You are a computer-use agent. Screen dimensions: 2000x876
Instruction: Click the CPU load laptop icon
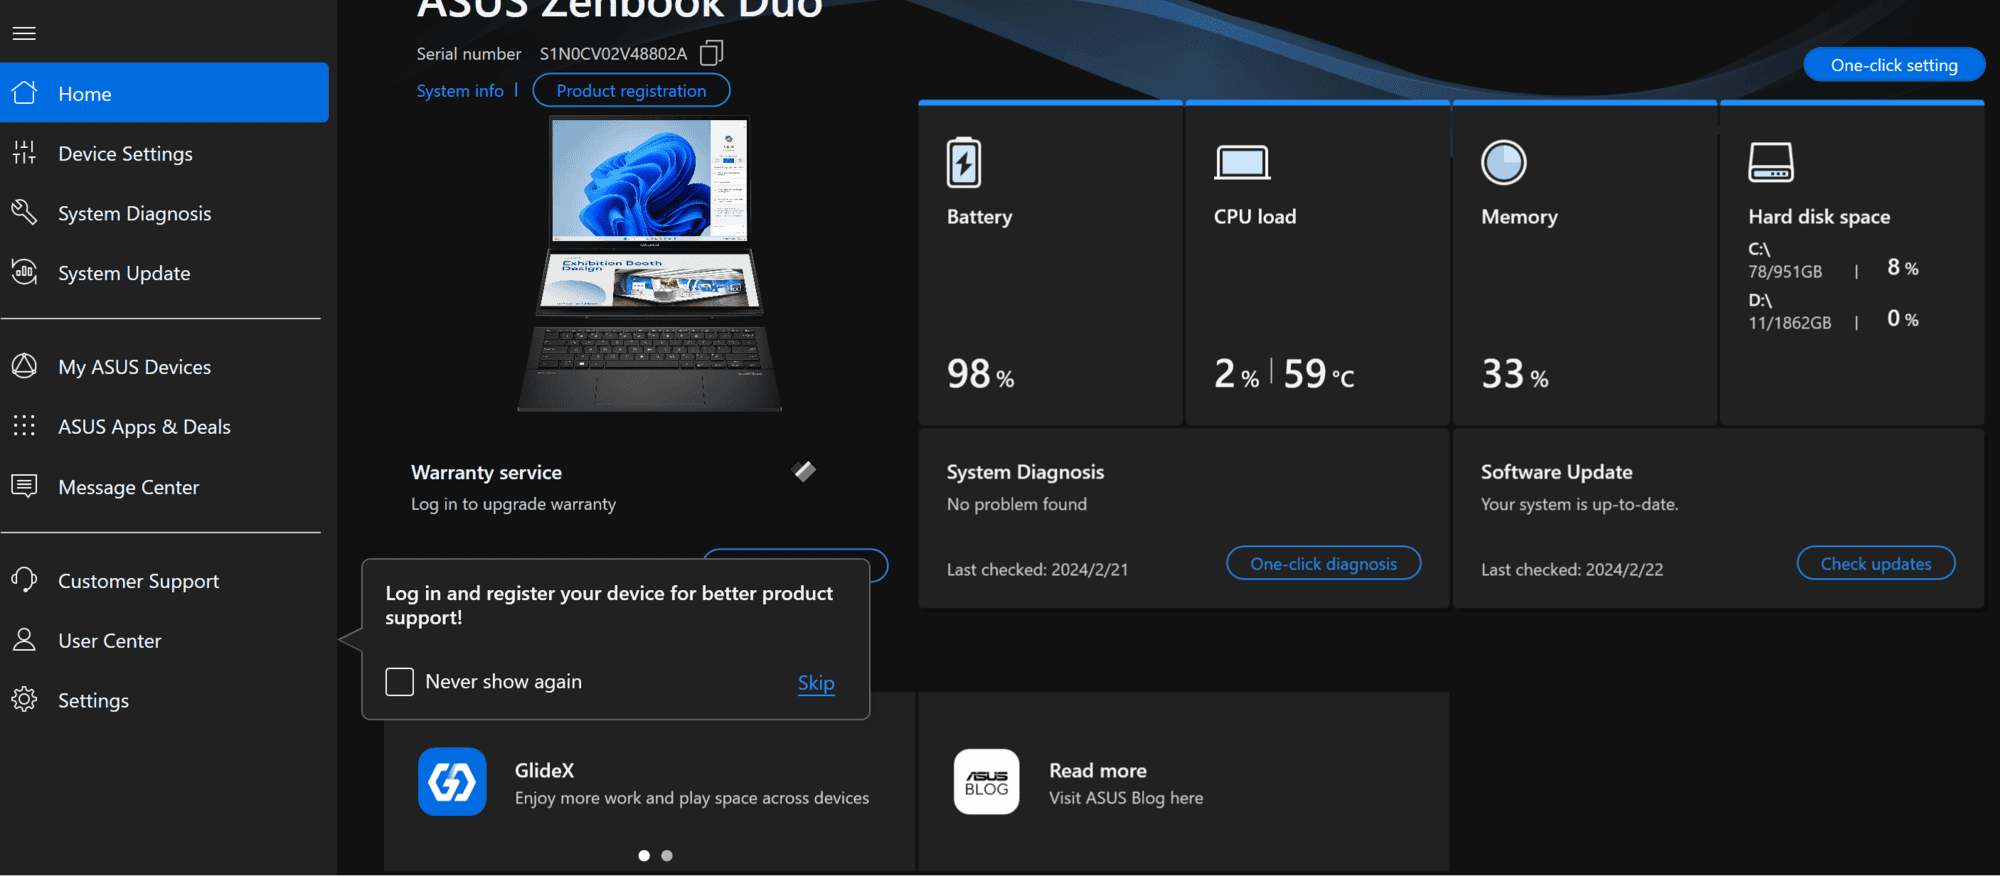[1242, 162]
